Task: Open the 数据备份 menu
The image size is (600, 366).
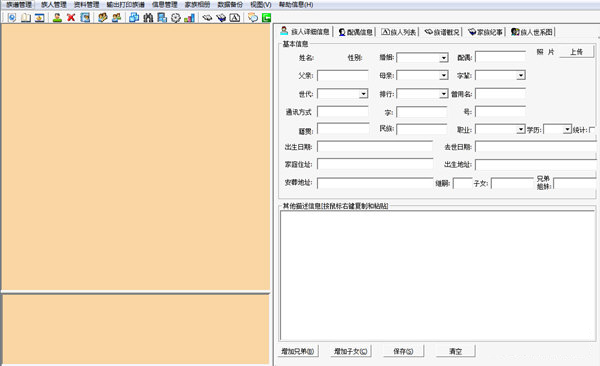Action: (230, 5)
